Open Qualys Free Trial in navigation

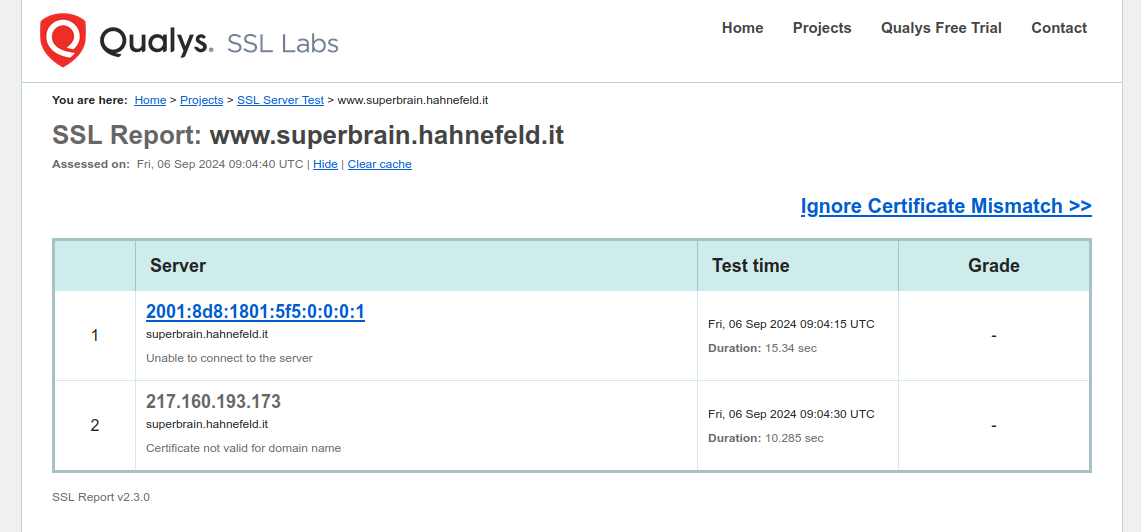[x=941, y=28]
